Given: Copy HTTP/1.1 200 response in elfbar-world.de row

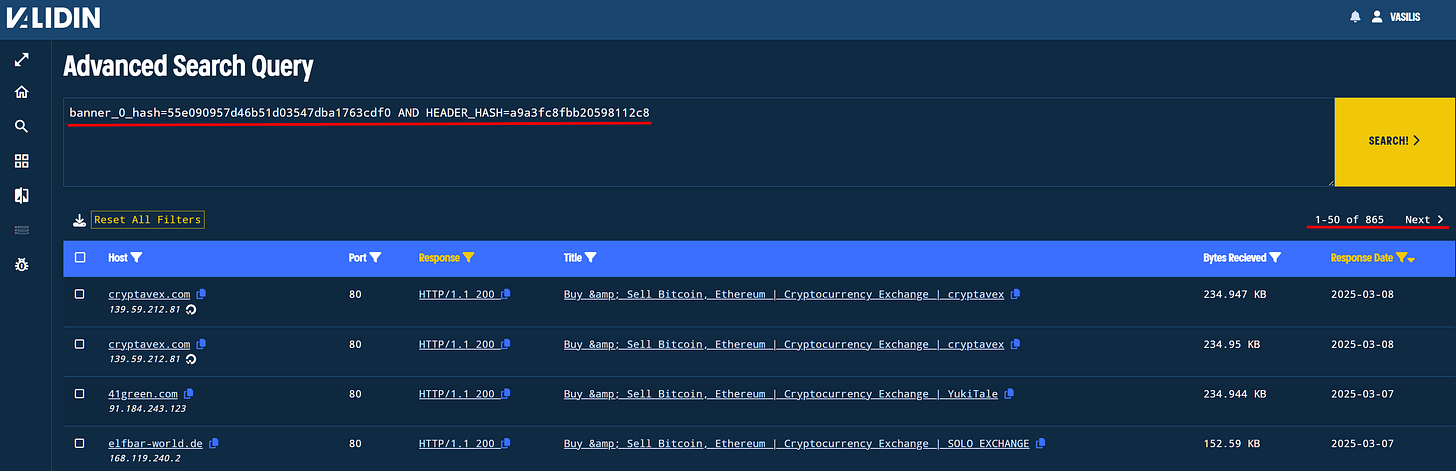Looking at the screenshot, I should click(506, 443).
